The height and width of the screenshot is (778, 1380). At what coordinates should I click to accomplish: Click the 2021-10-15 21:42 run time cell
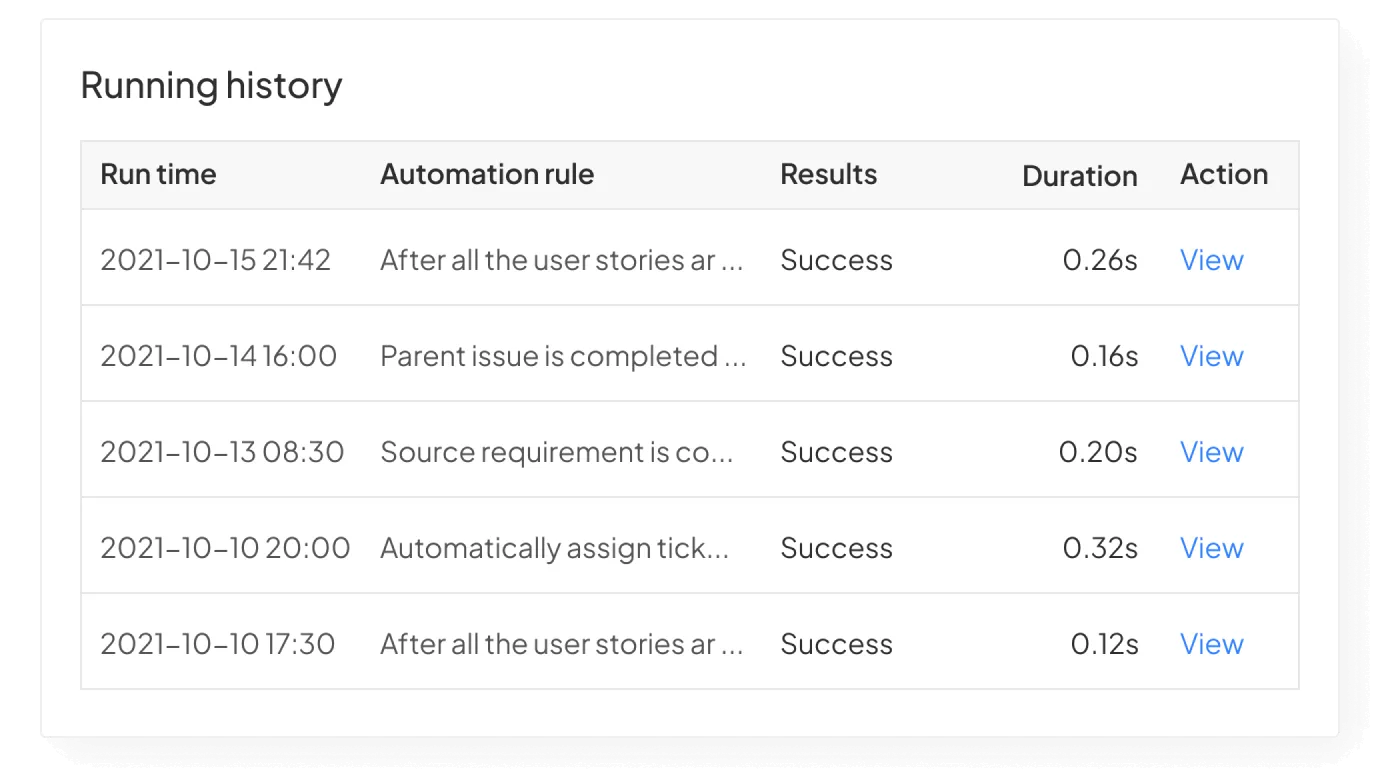point(215,260)
